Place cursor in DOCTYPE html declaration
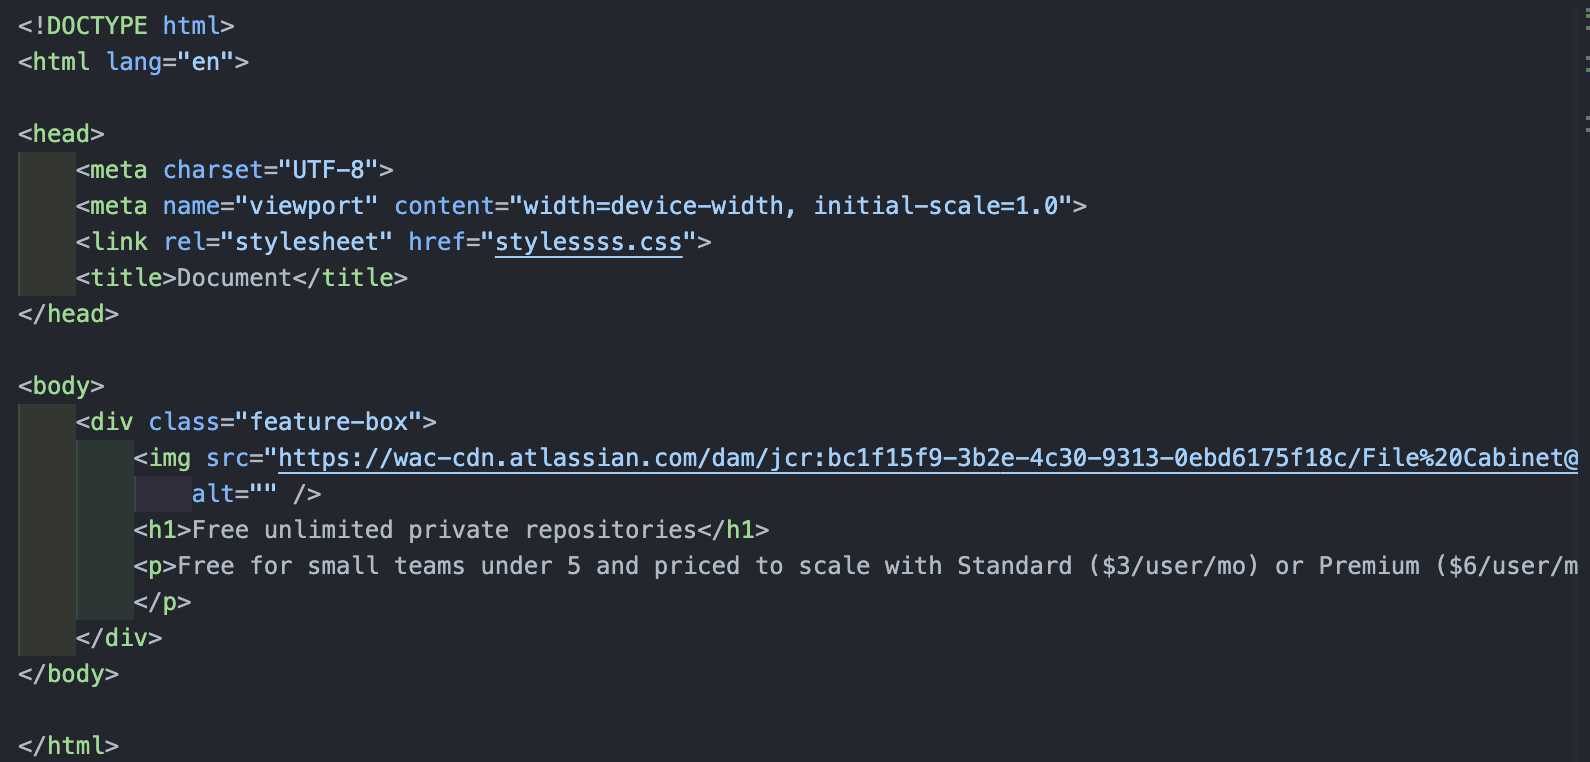 [x=126, y=26]
